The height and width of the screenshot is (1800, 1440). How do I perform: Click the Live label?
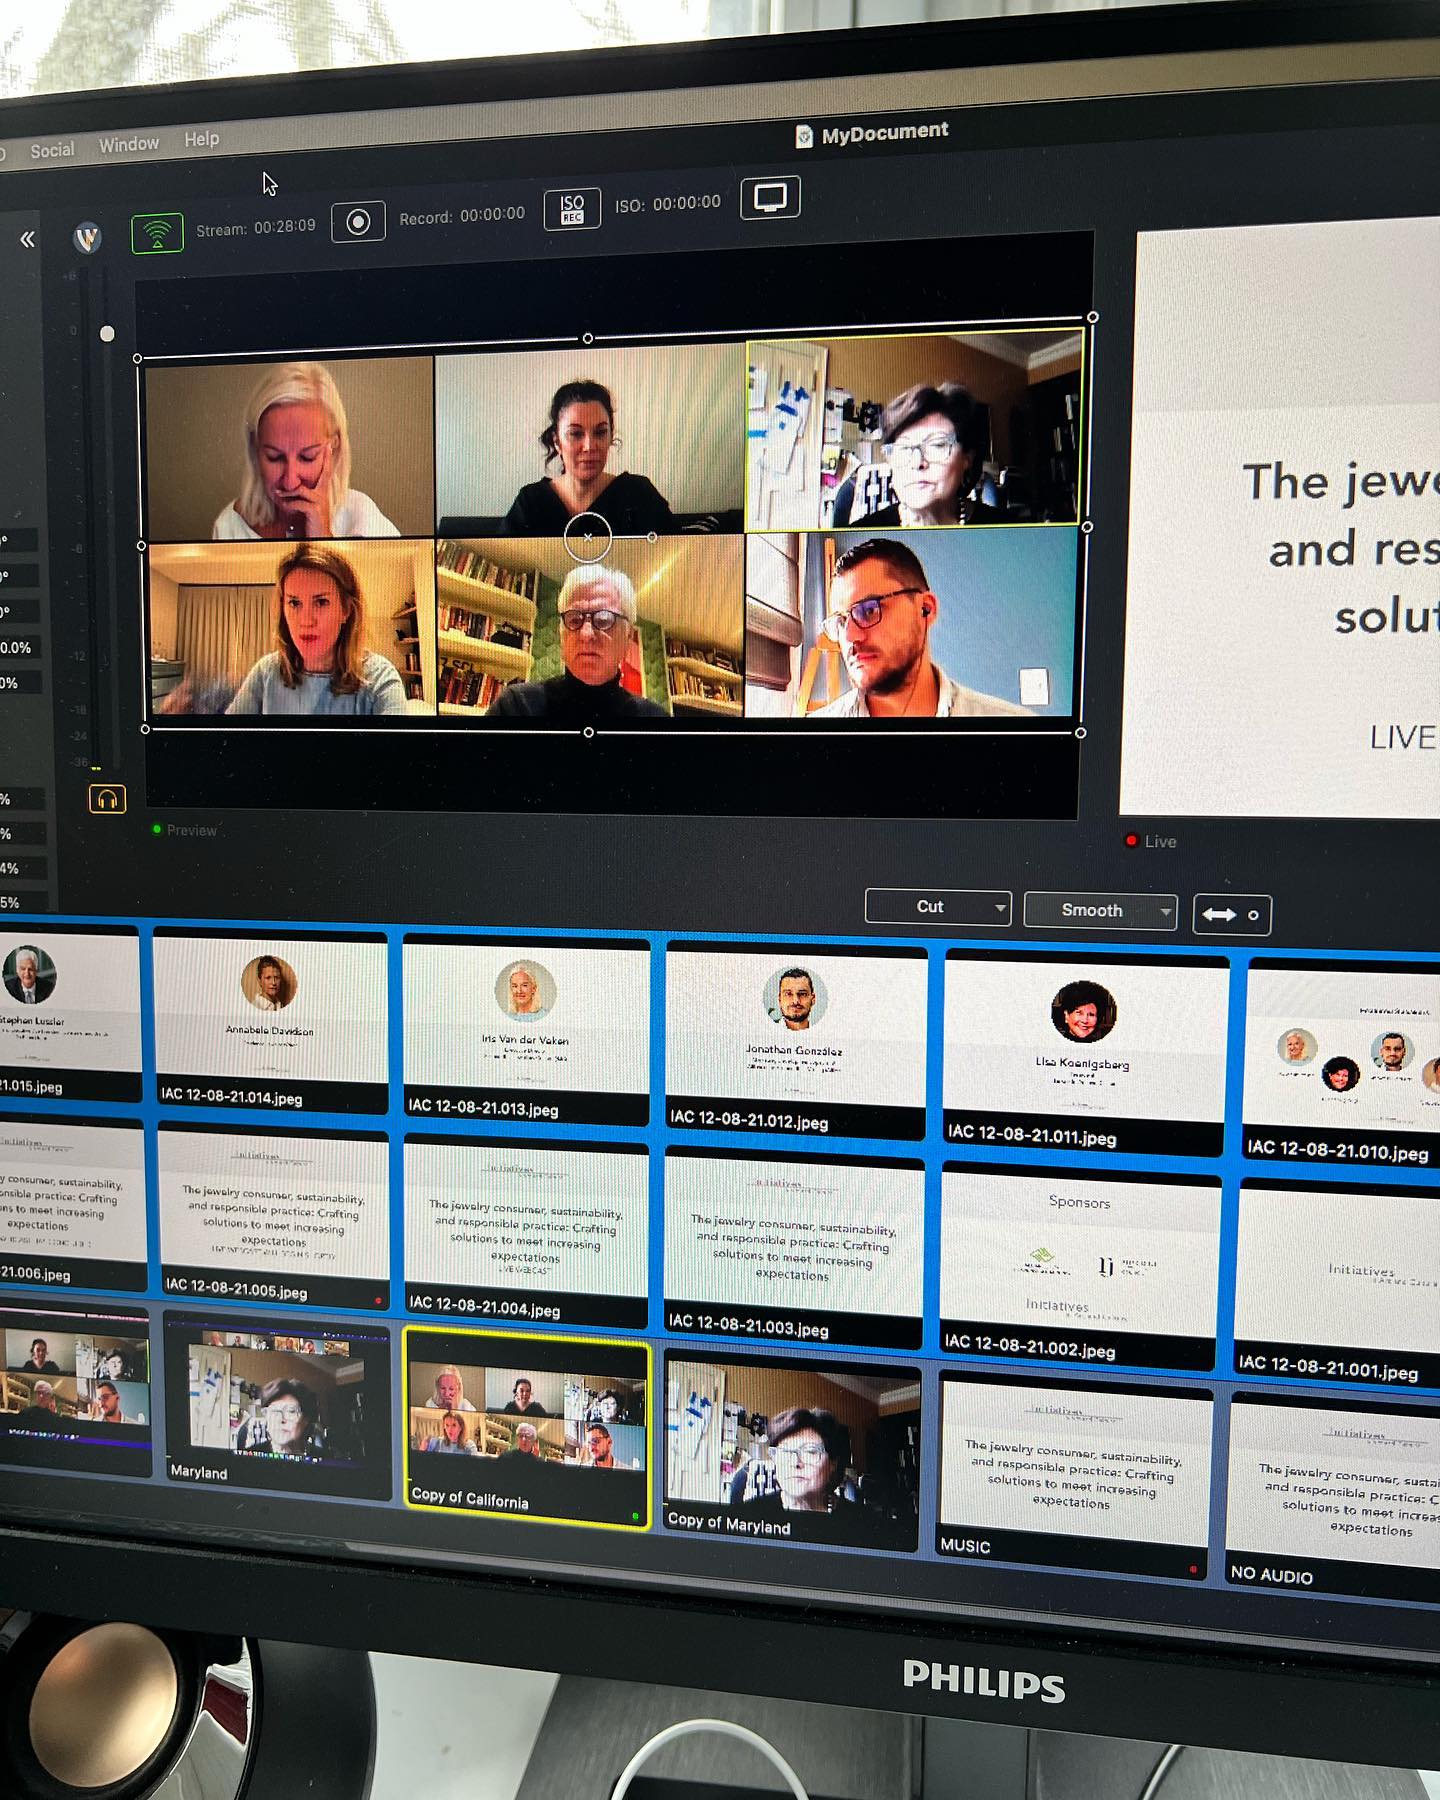[x=1160, y=842]
